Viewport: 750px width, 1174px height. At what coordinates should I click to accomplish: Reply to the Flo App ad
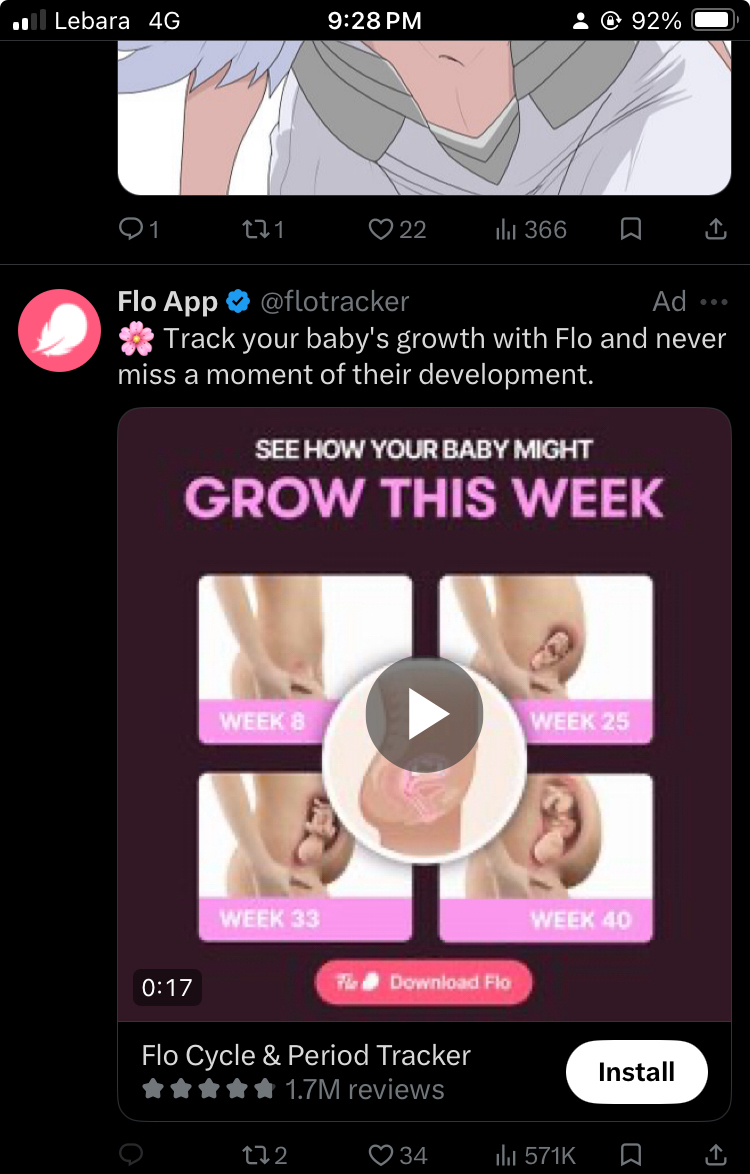click(132, 1156)
